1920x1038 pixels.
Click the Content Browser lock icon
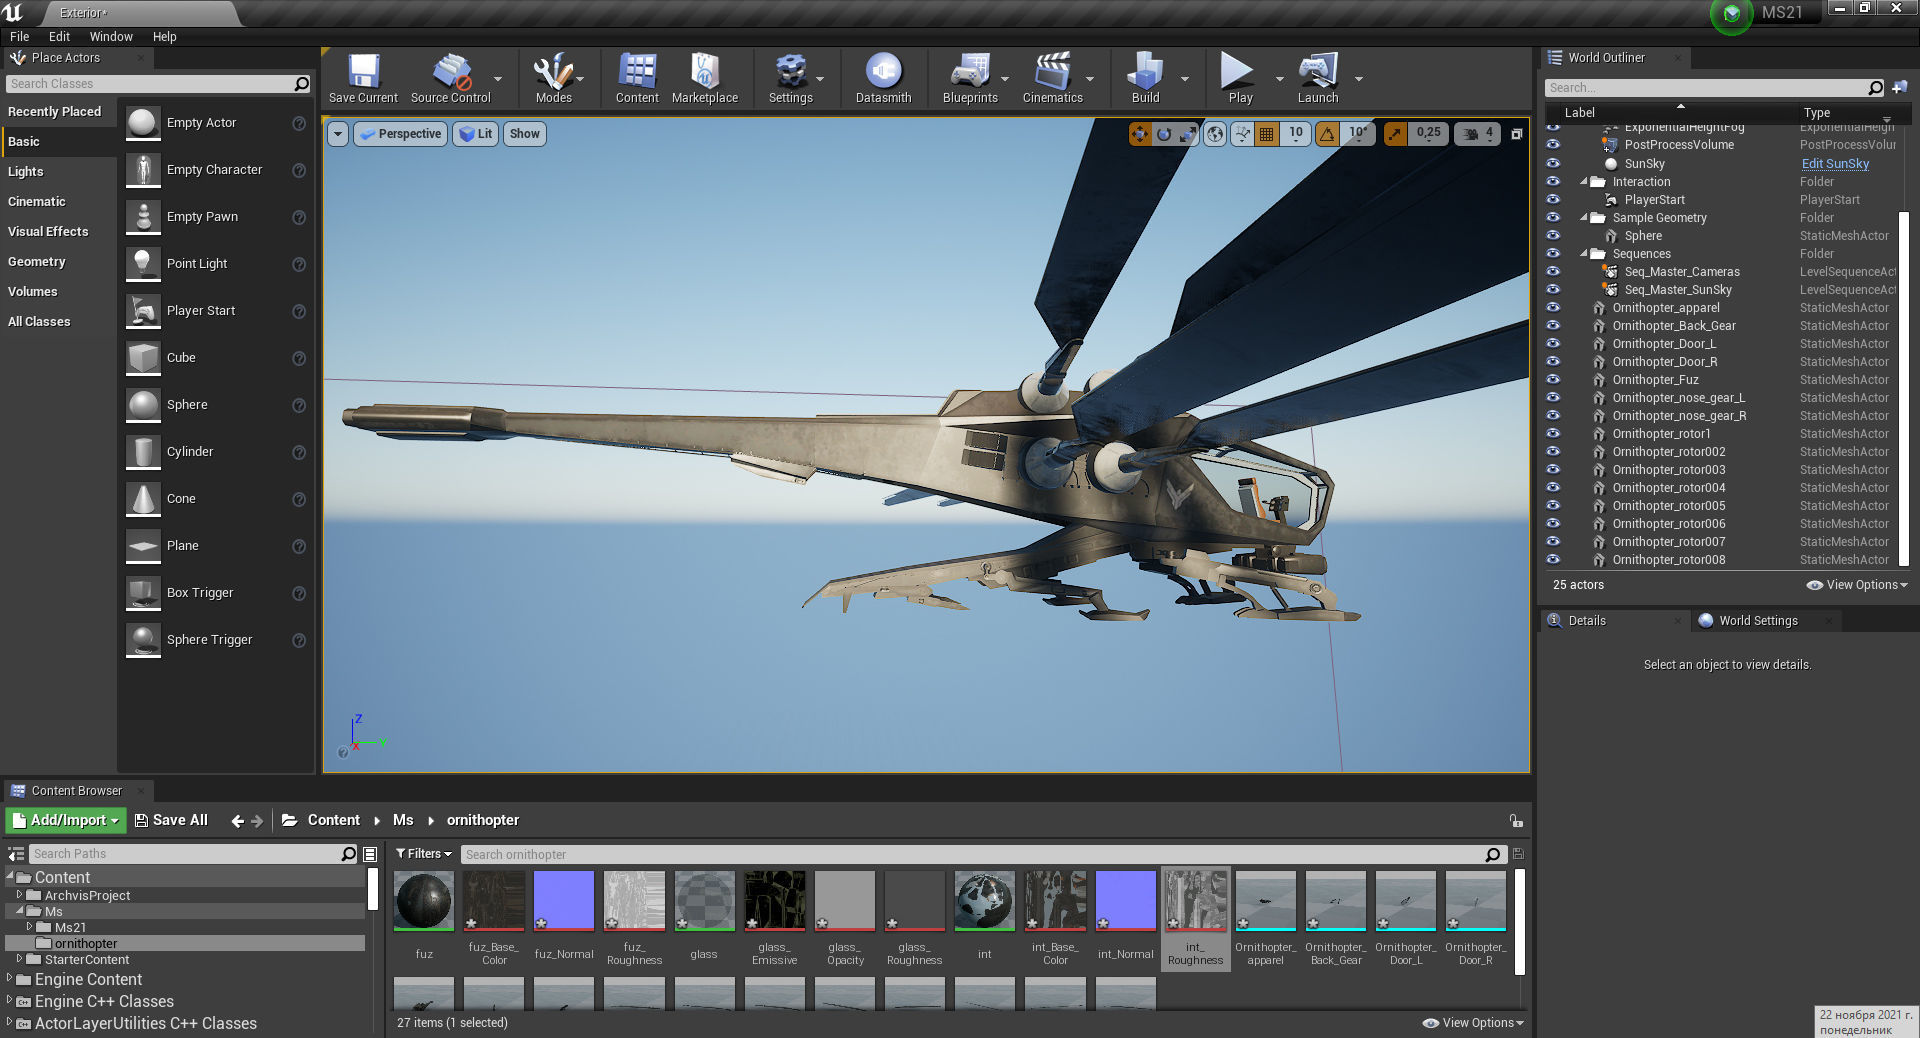1516,821
